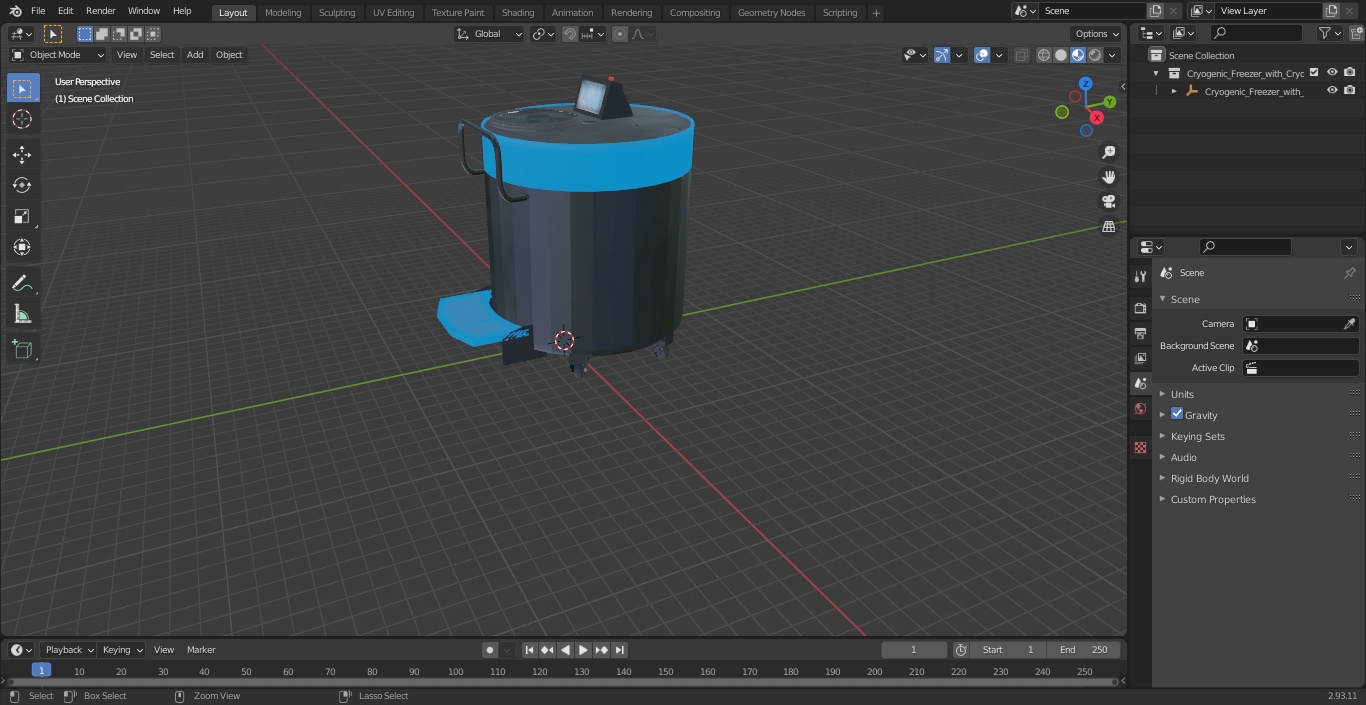Click the Camera field eyedropper
Screen dimensions: 1366x705
(1349, 324)
